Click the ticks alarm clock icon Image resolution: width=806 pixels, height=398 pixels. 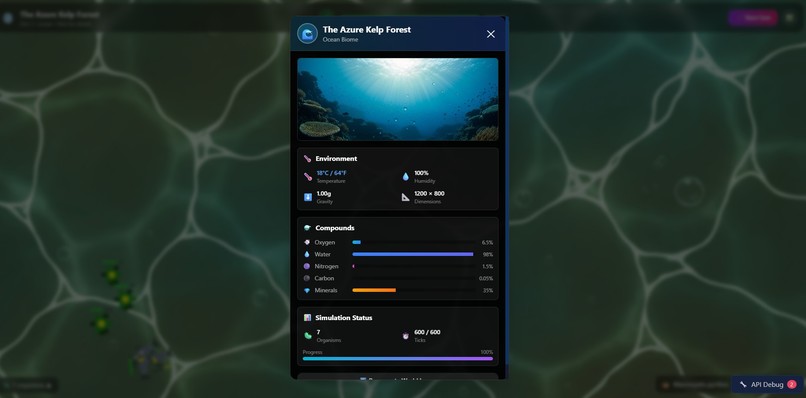tap(406, 336)
